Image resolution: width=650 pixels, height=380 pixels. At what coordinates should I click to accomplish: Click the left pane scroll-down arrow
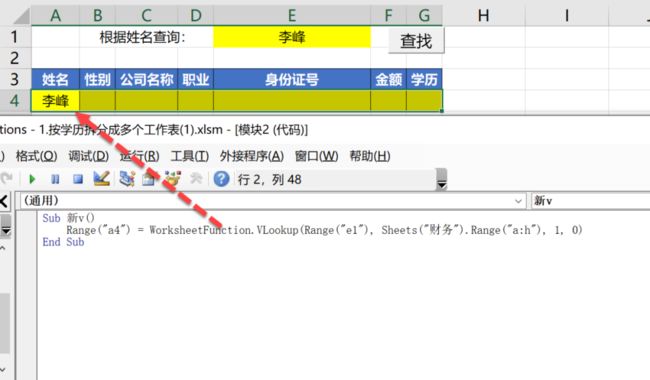click(x=3, y=369)
